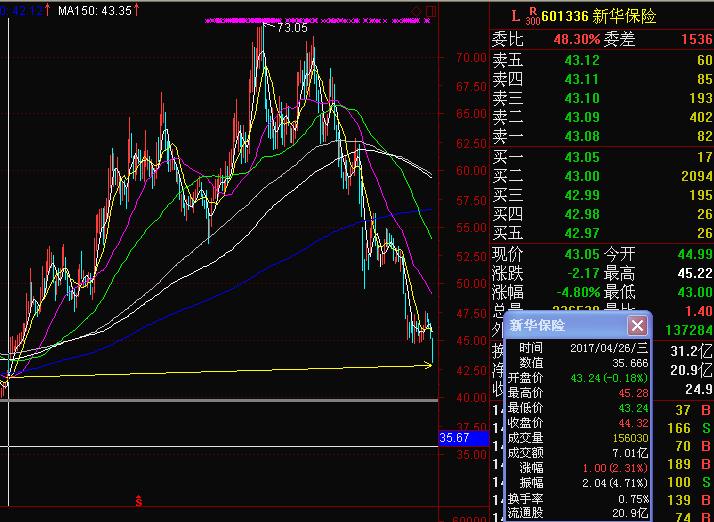
Task: Click the red S marker at chart bottom
Action: coord(139,499)
